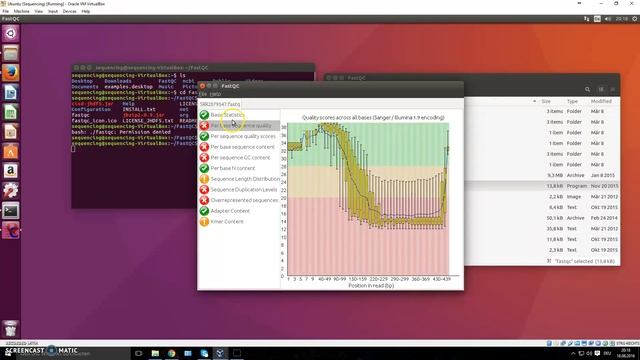Select Kmer Content module

click(227, 222)
